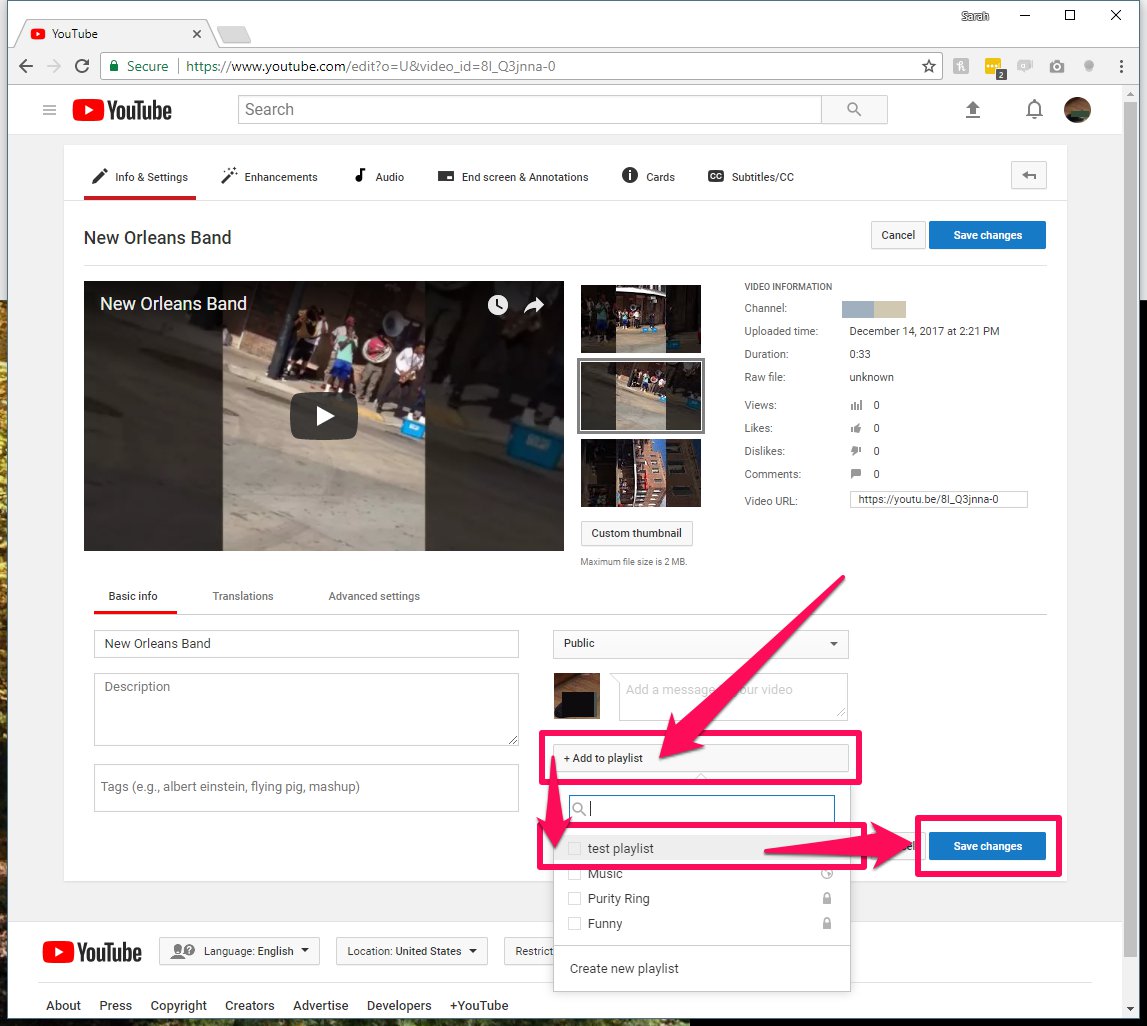Switch to the Translations sub-tab

[x=243, y=597]
